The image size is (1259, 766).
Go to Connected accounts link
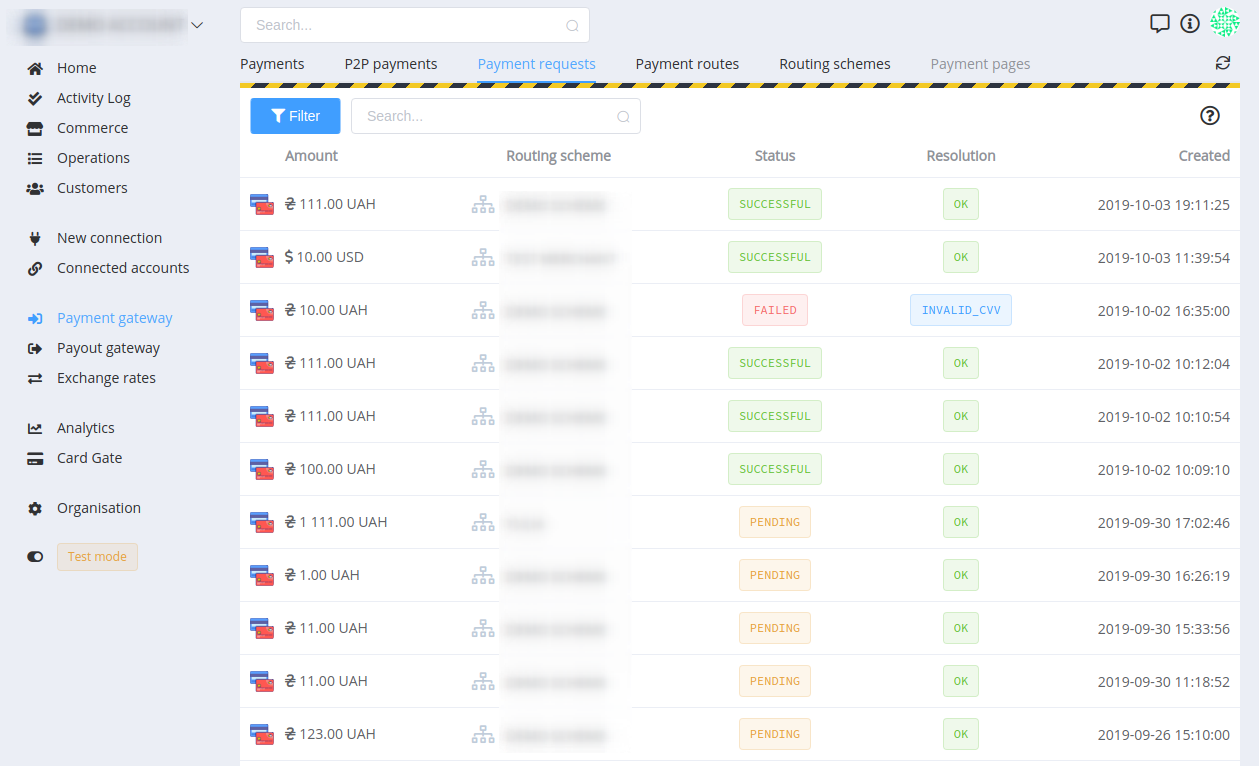(x=123, y=268)
